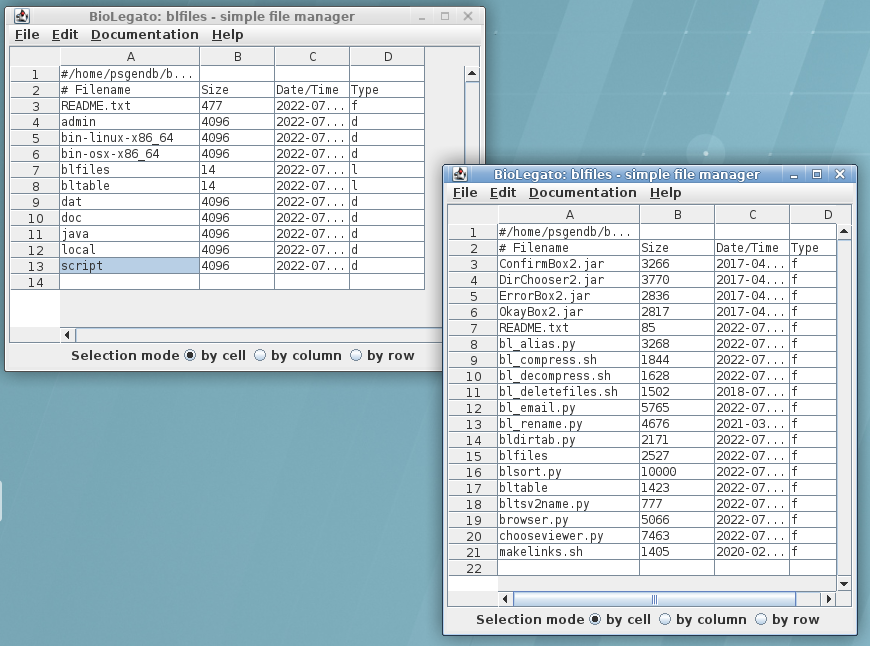
Task: Click the scroll-down arrow in the lower-right window
Action: pos(843,583)
